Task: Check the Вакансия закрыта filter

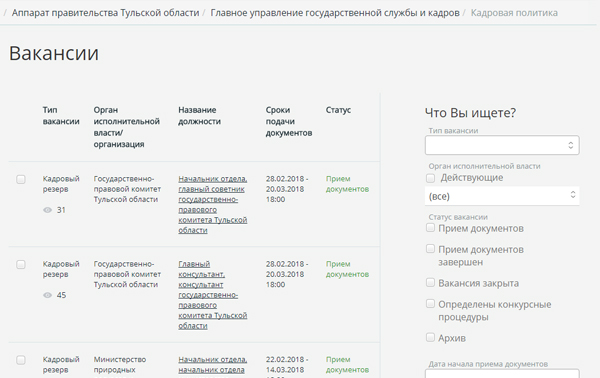Action: tap(430, 283)
